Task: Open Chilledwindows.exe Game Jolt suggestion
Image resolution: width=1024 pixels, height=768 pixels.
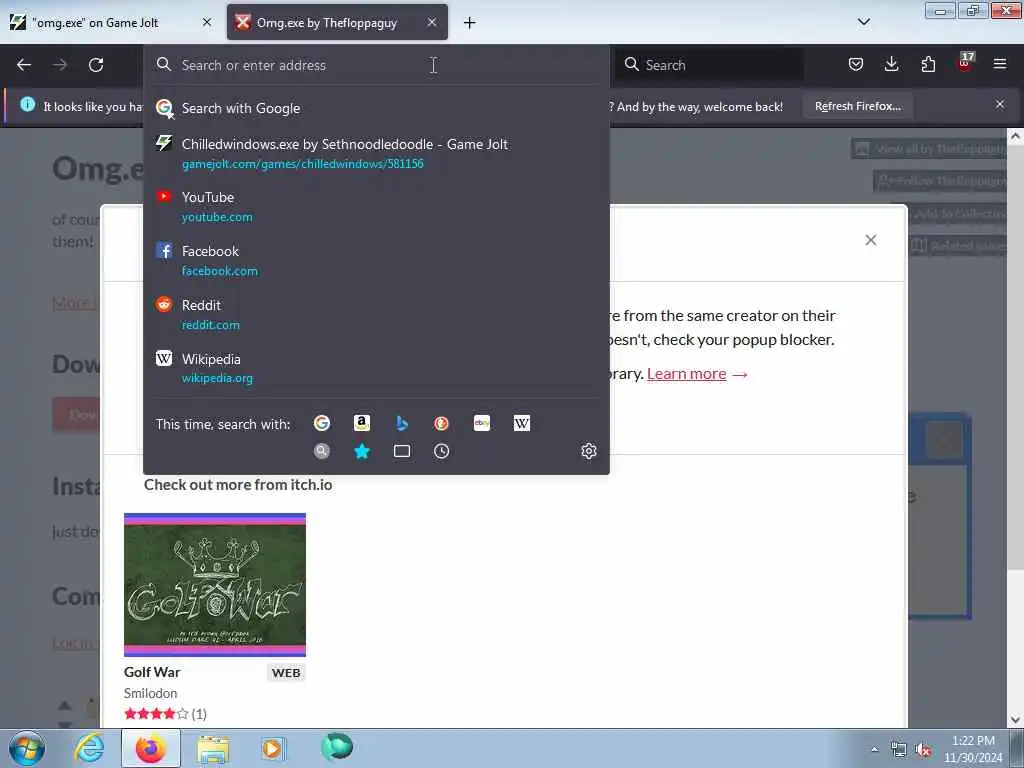Action: [376, 153]
